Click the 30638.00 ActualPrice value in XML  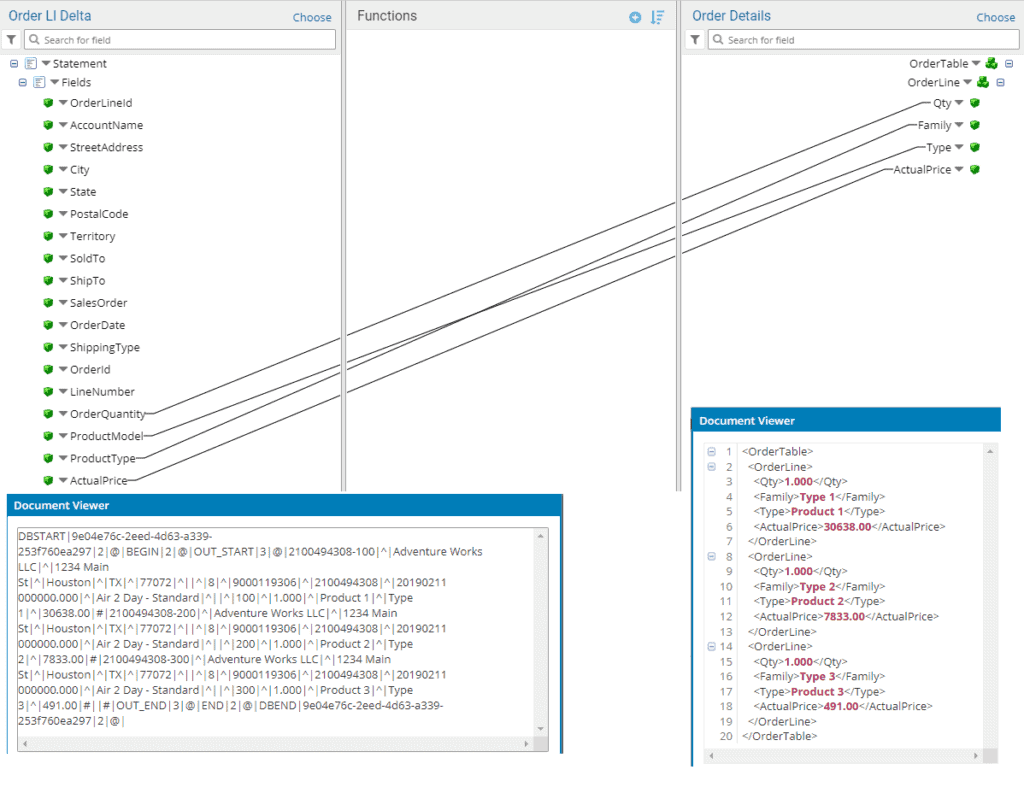point(847,526)
